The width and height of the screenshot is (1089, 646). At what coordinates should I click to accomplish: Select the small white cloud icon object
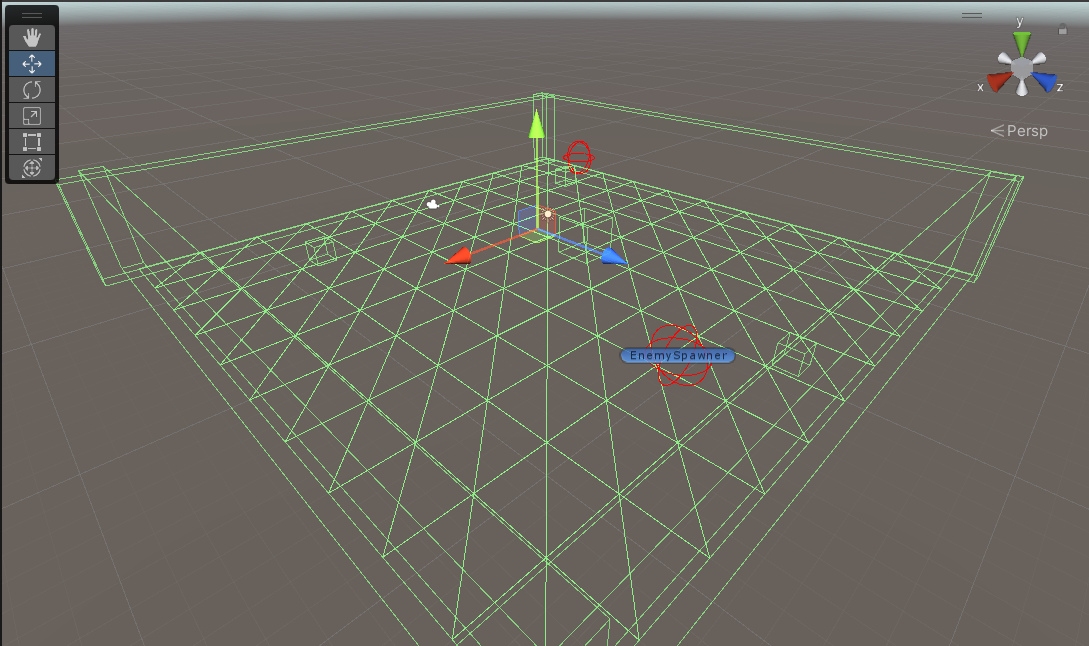[x=433, y=204]
